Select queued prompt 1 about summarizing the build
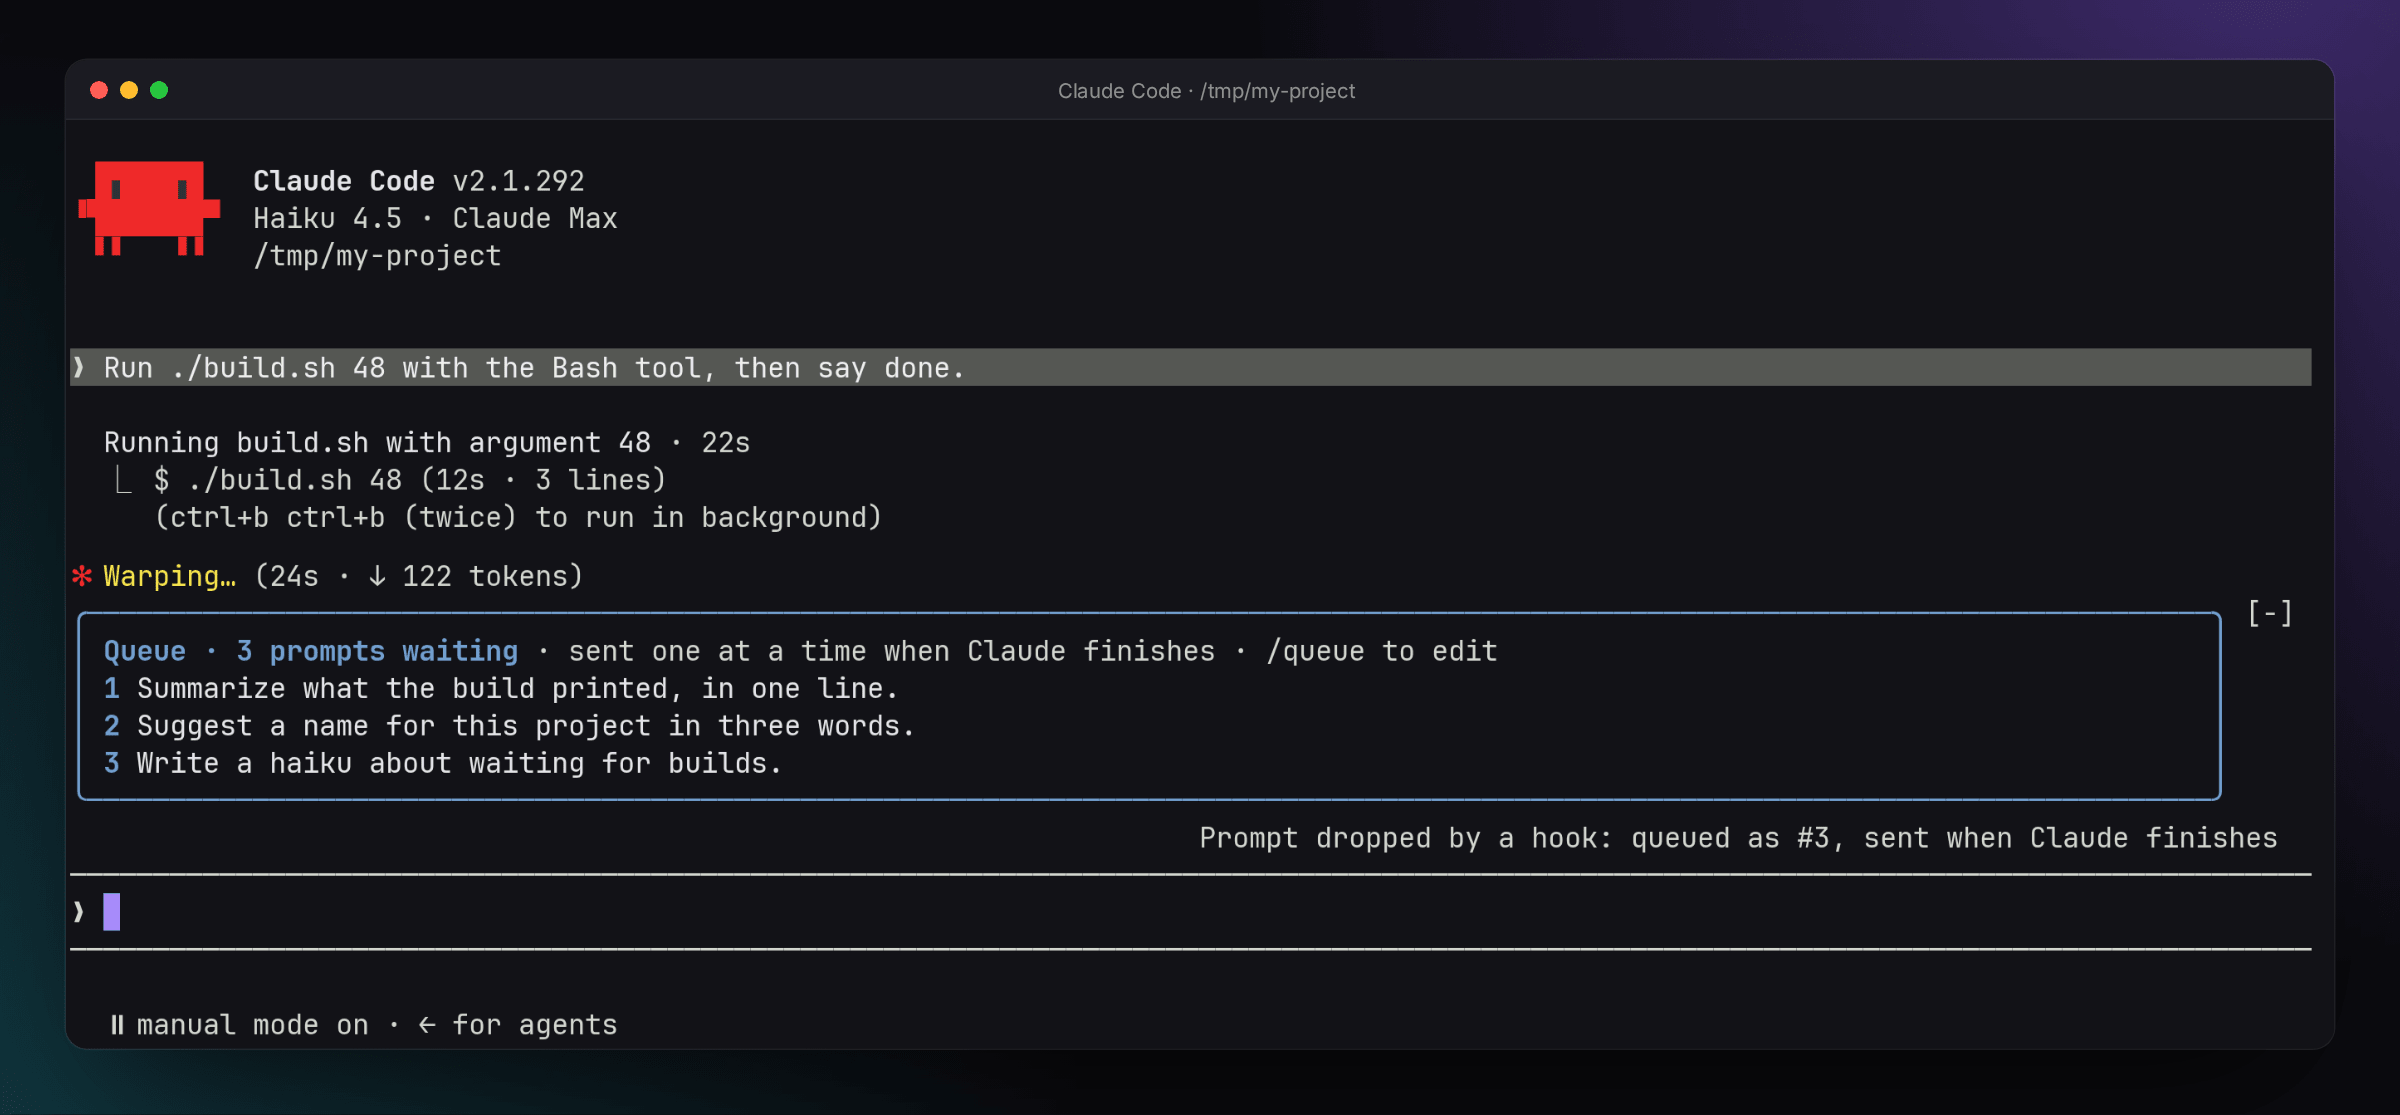The image size is (2400, 1115). click(501, 689)
